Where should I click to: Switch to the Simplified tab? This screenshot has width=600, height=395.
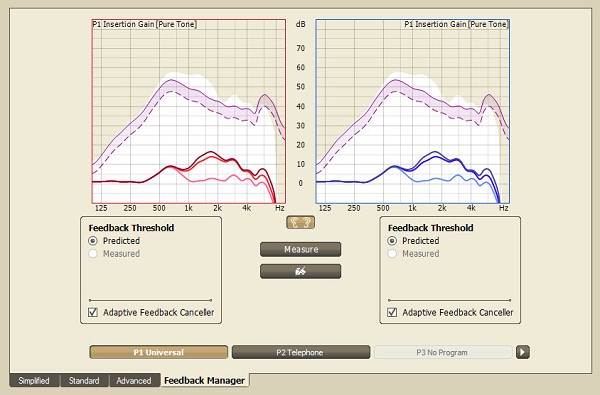(34, 380)
